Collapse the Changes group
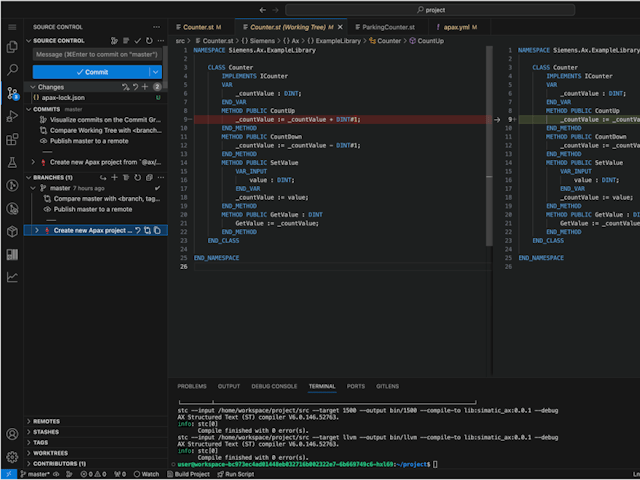 (33, 87)
